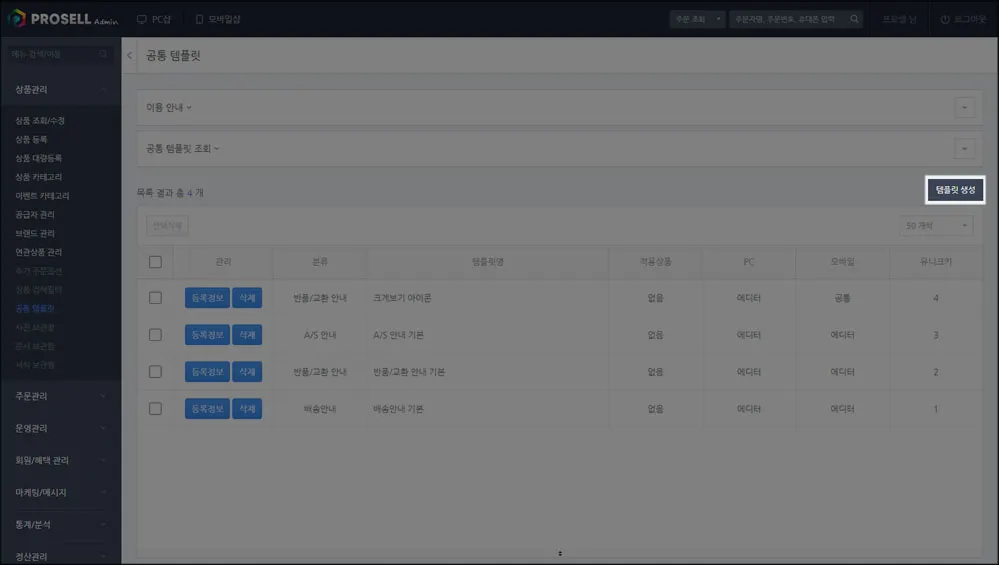Image resolution: width=999 pixels, height=565 pixels.
Task: Click 등록정보 for 크게보기 아이콘 row
Action: pos(207,298)
